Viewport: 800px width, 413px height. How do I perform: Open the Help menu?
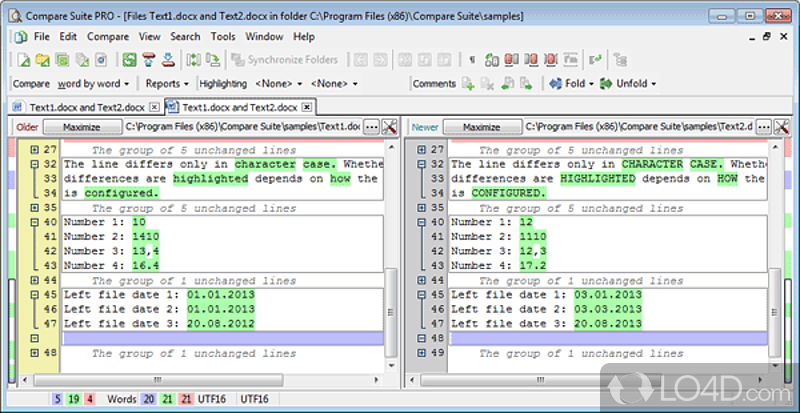304,37
